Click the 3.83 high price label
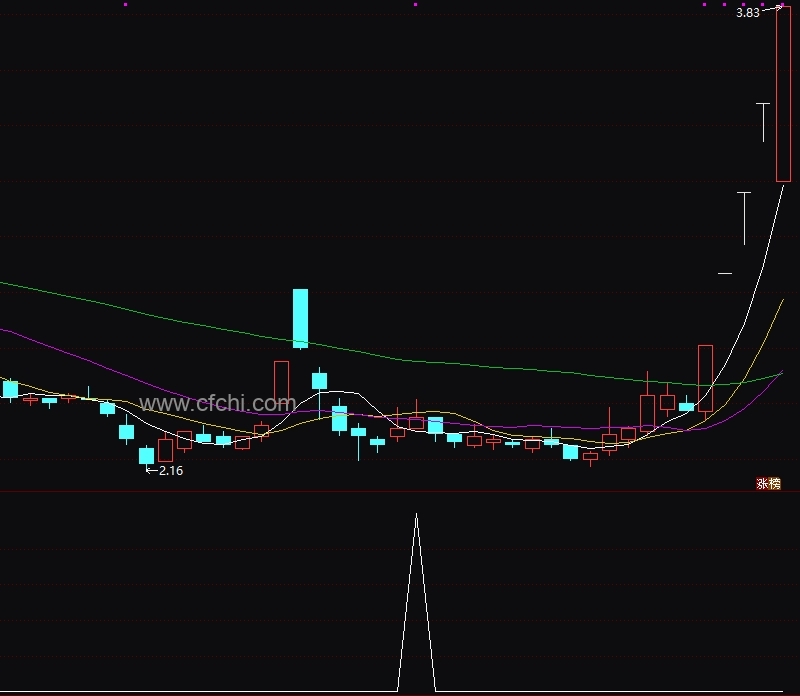Screen dimensions: 800x696 (x=747, y=13)
